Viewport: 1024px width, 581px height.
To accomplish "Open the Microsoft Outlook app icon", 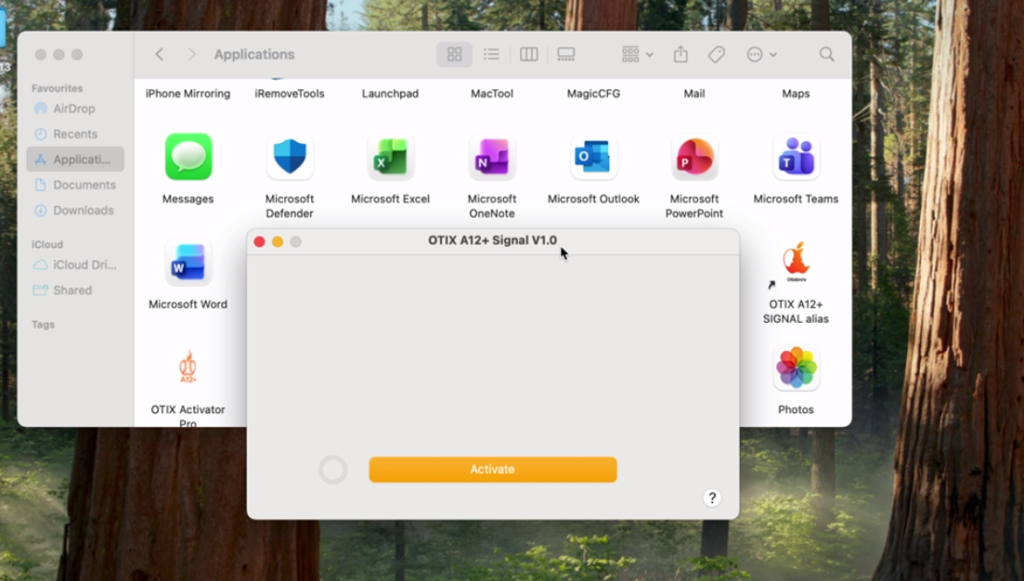I will click(x=593, y=158).
